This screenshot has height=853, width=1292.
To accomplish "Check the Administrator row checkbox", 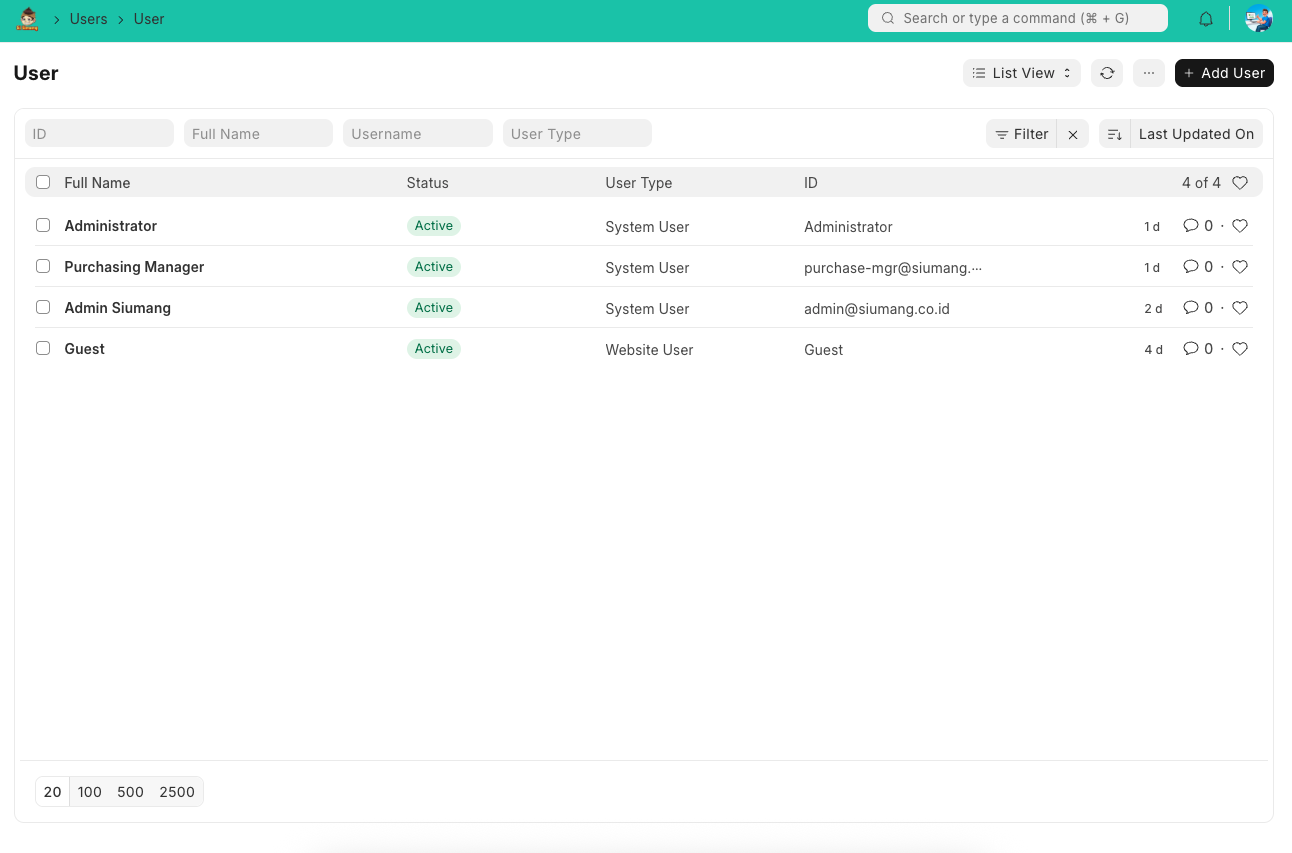I will click(x=43, y=226).
